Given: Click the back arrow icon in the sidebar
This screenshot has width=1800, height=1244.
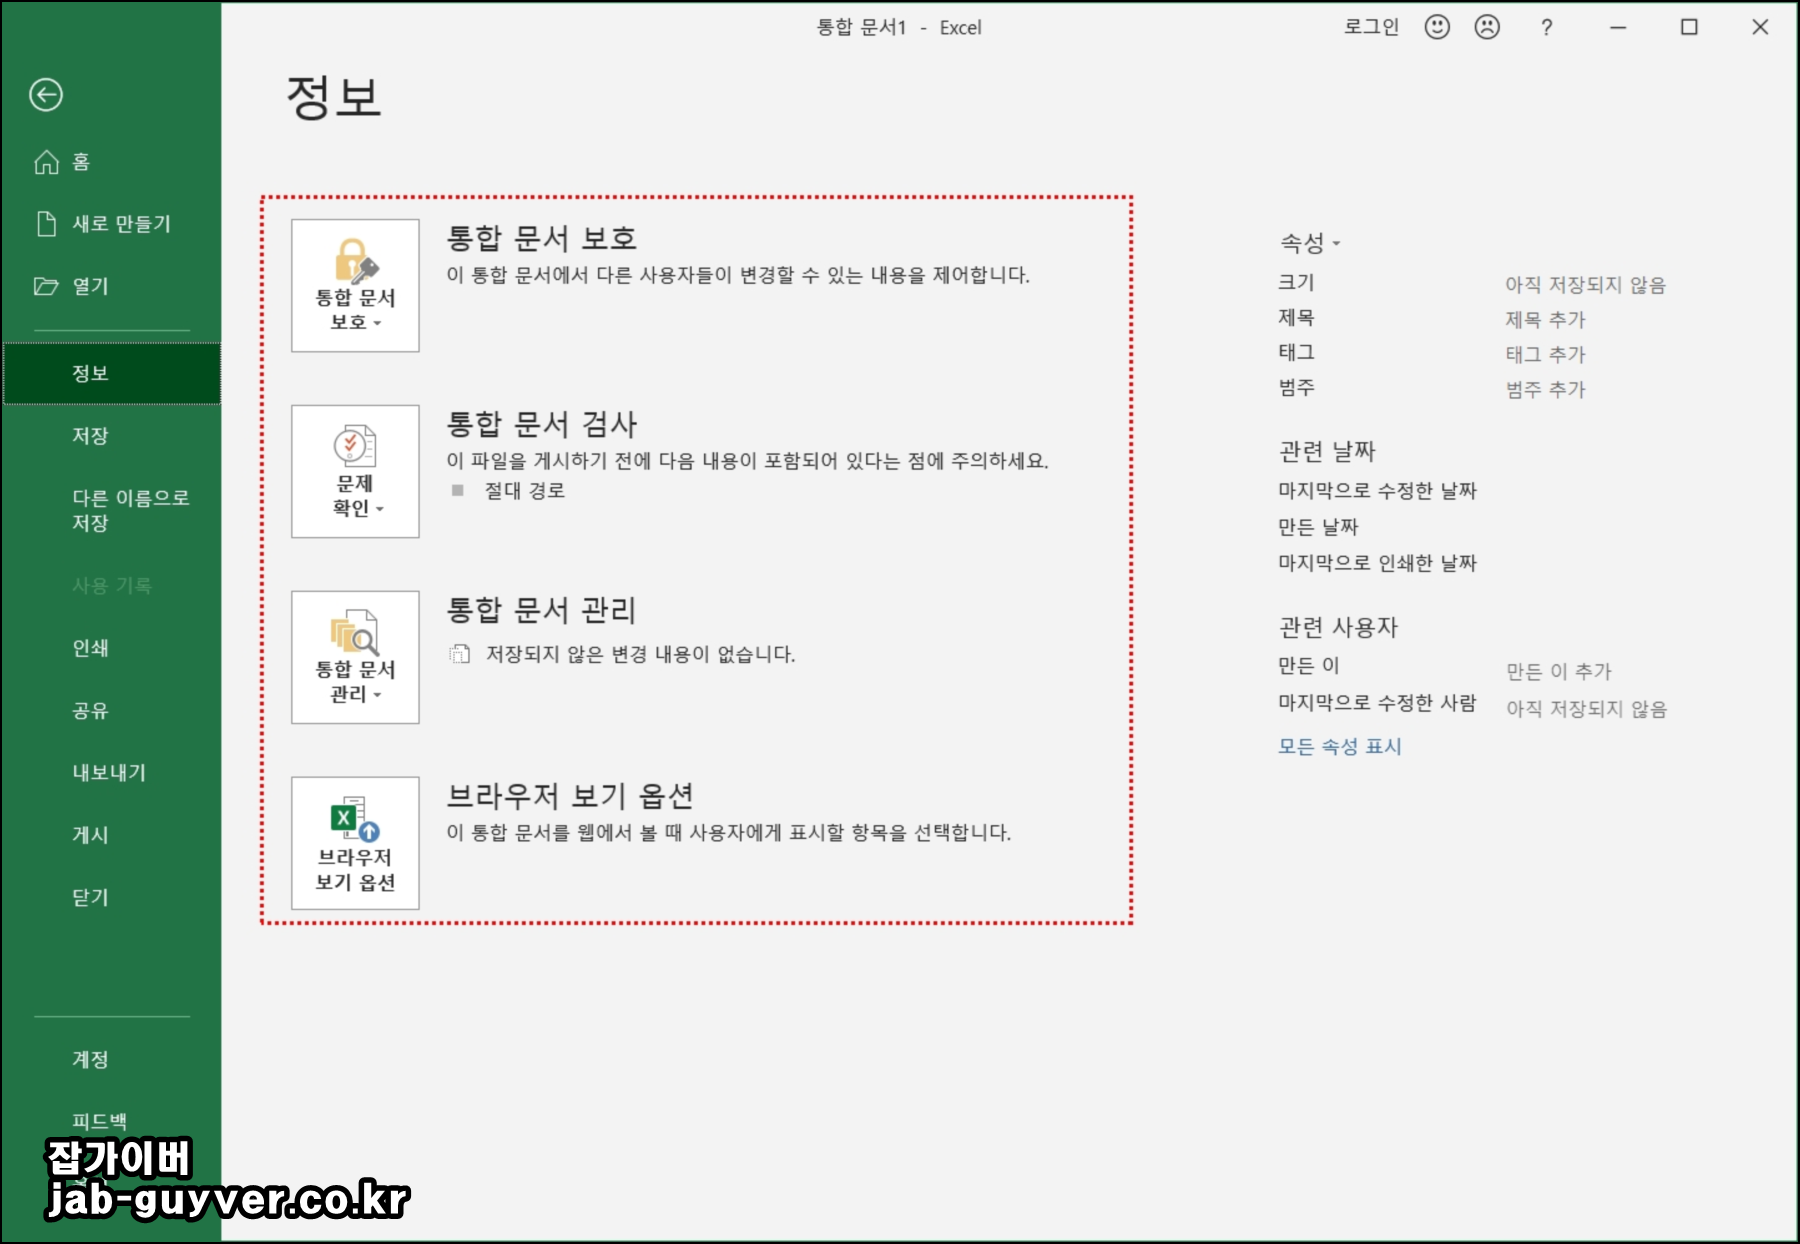Looking at the screenshot, I should [x=46, y=95].
